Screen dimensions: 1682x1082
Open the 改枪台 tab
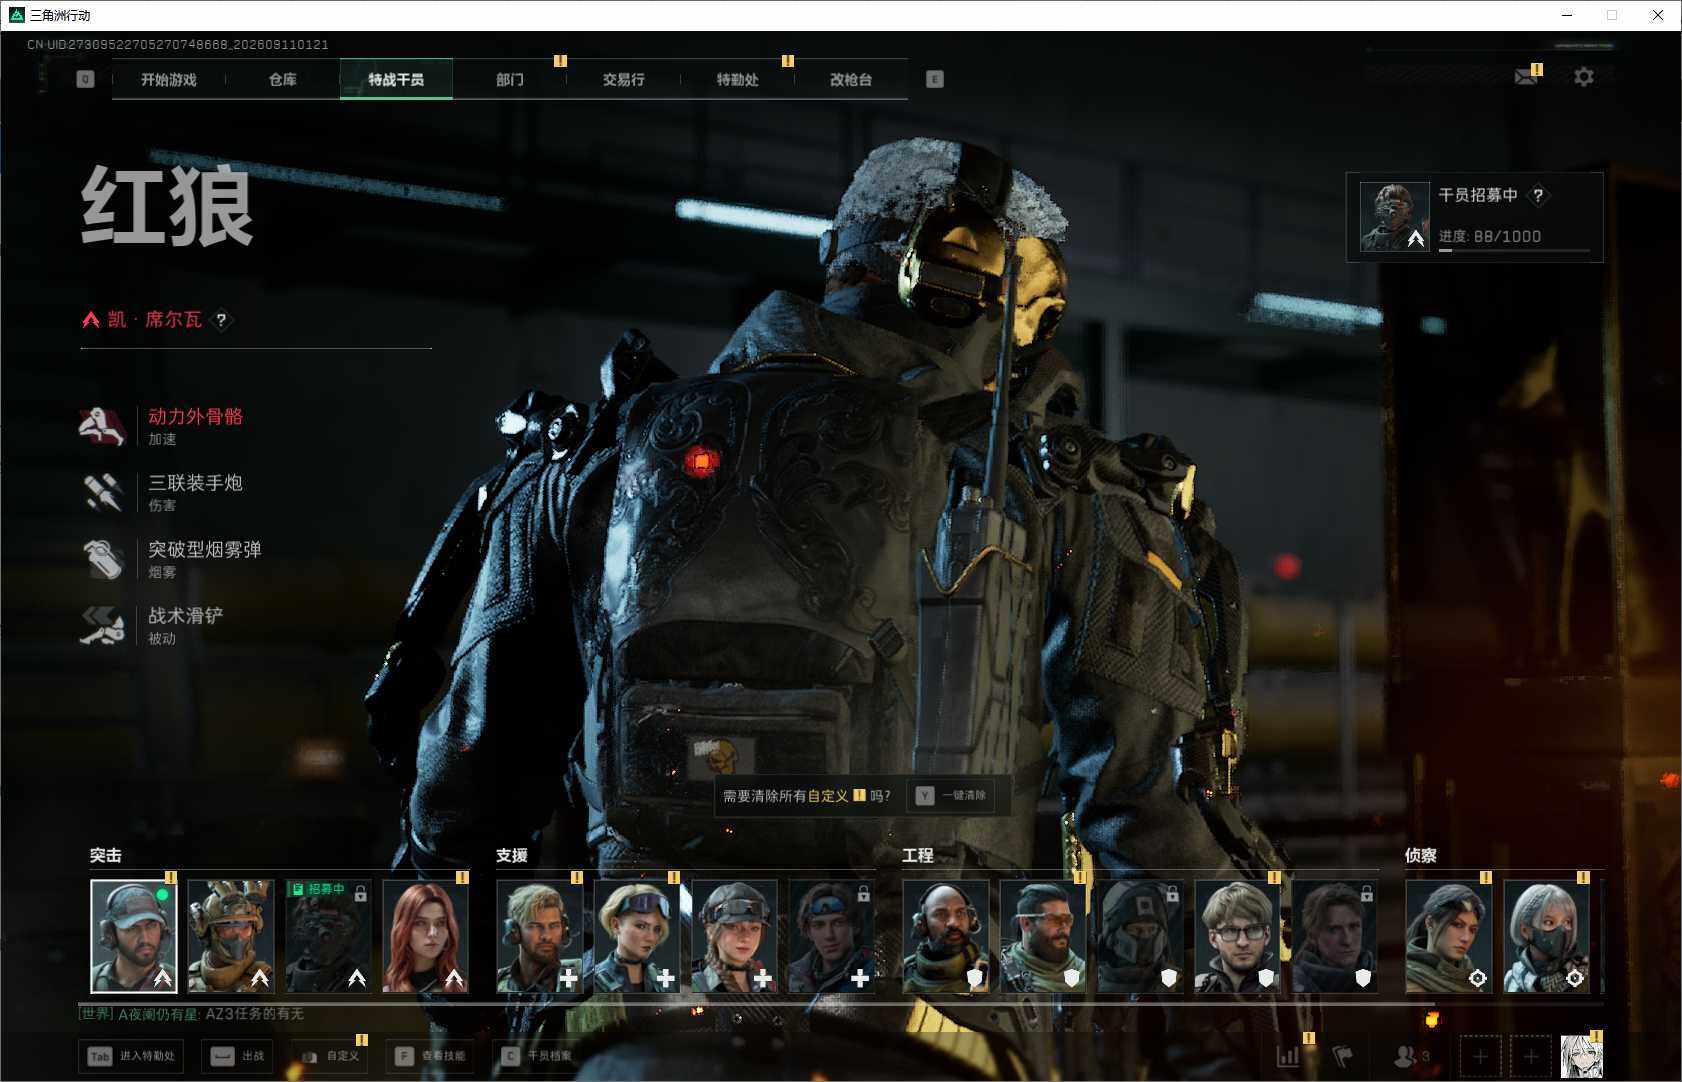[x=851, y=80]
